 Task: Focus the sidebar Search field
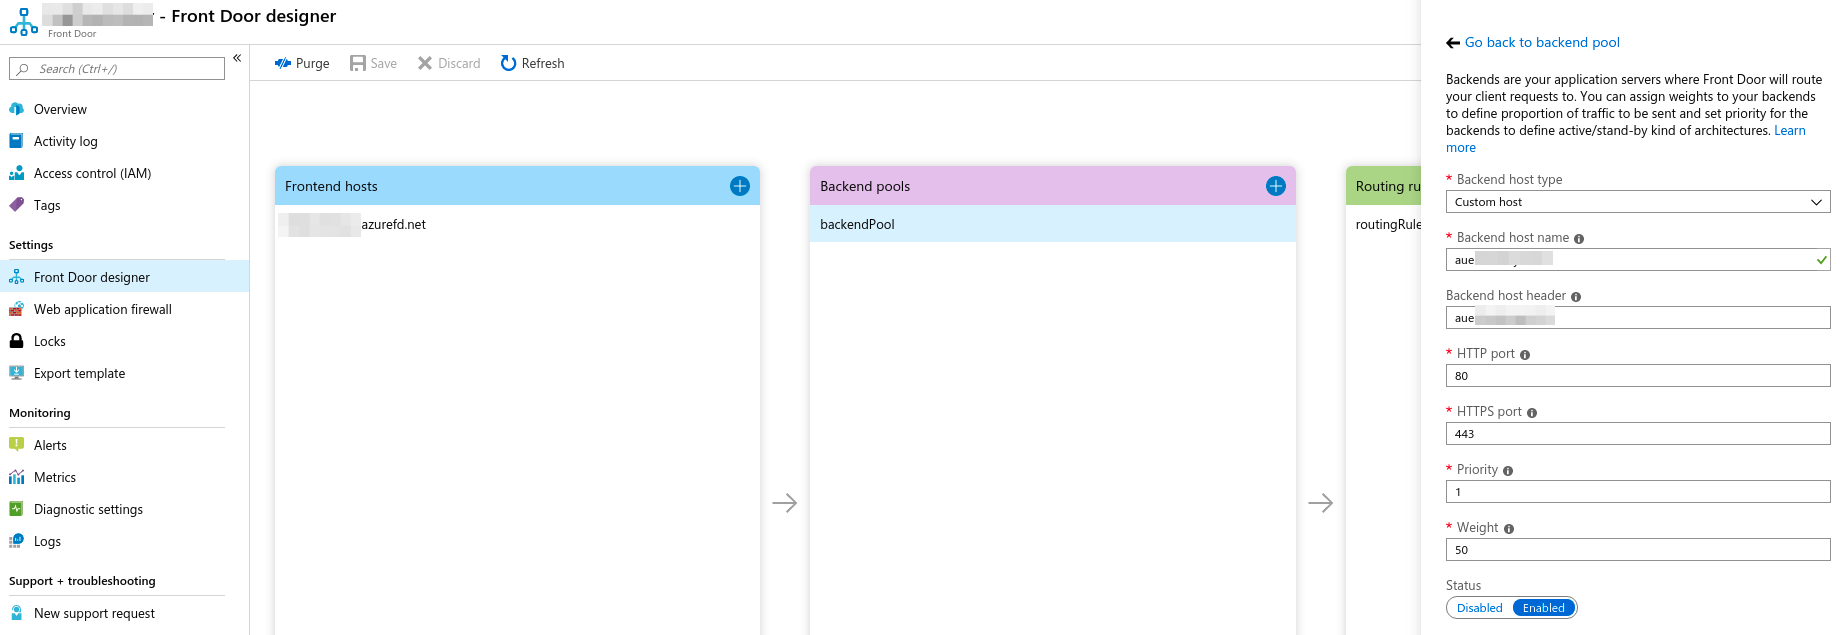[x=117, y=69]
